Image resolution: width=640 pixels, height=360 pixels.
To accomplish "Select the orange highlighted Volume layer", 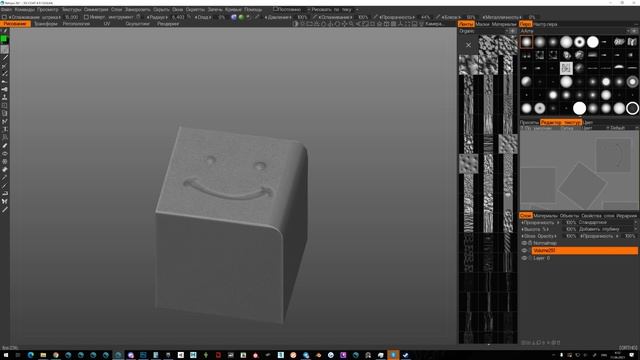I will [x=584, y=251].
